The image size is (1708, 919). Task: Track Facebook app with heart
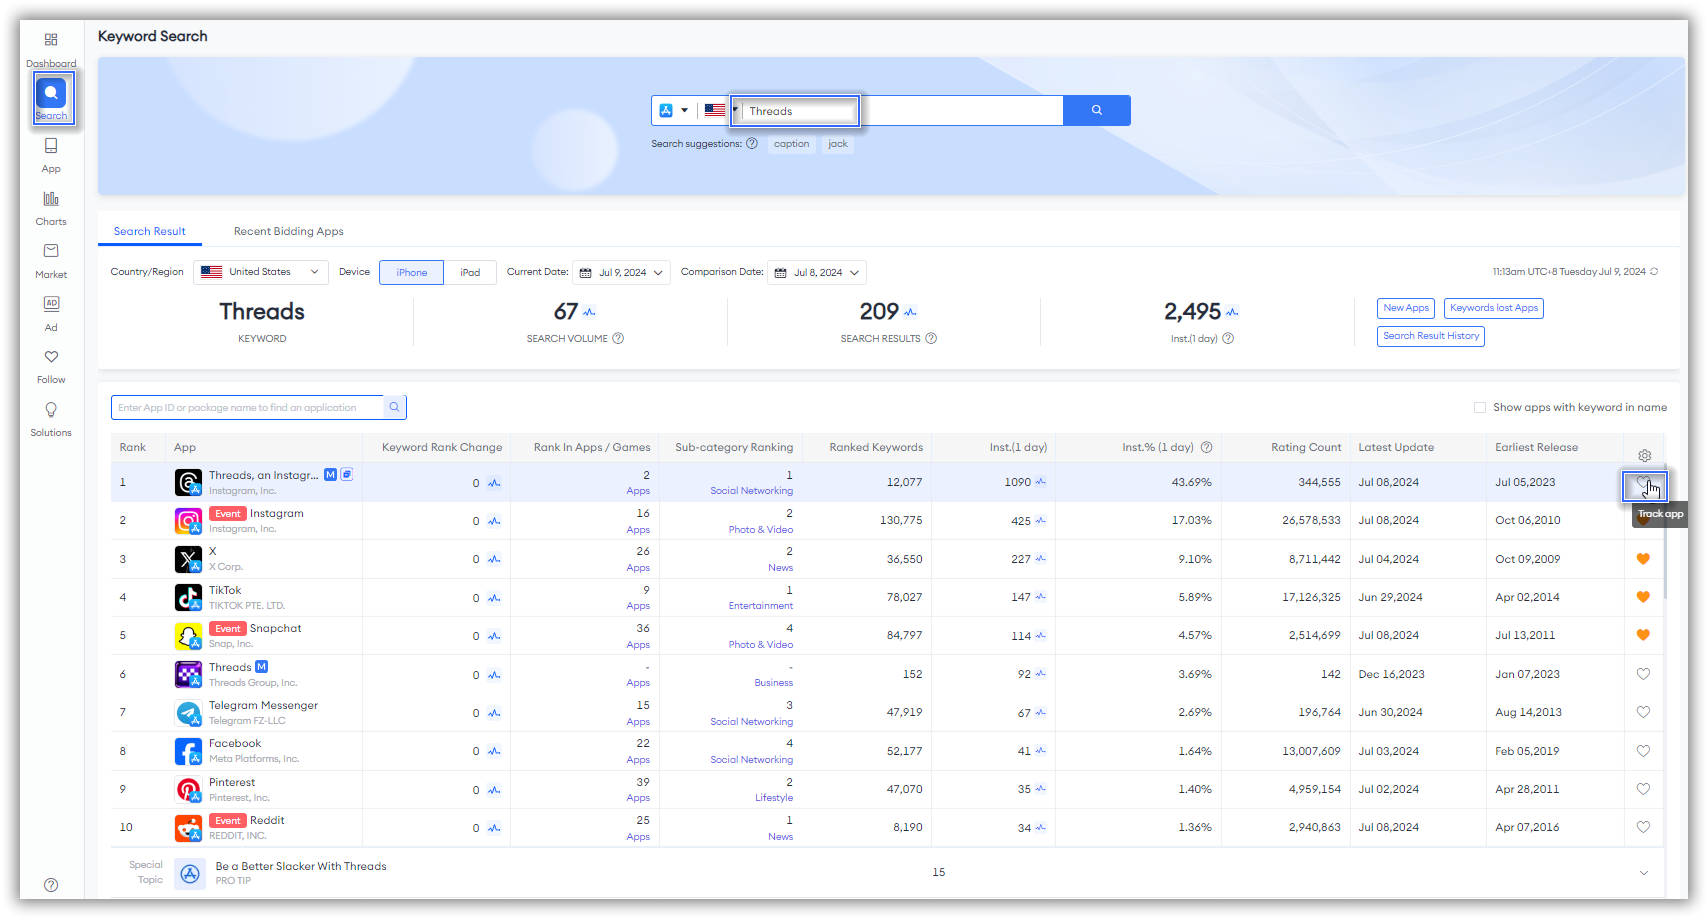pyautogui.click(x=1643, y=751)
